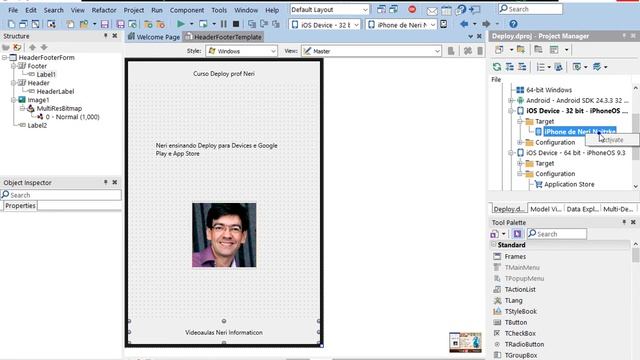The width and height of the screenshot is (640, 360).
Task: Select TCheckBox in the Tool Palette
Action: (x=520, y=333)
